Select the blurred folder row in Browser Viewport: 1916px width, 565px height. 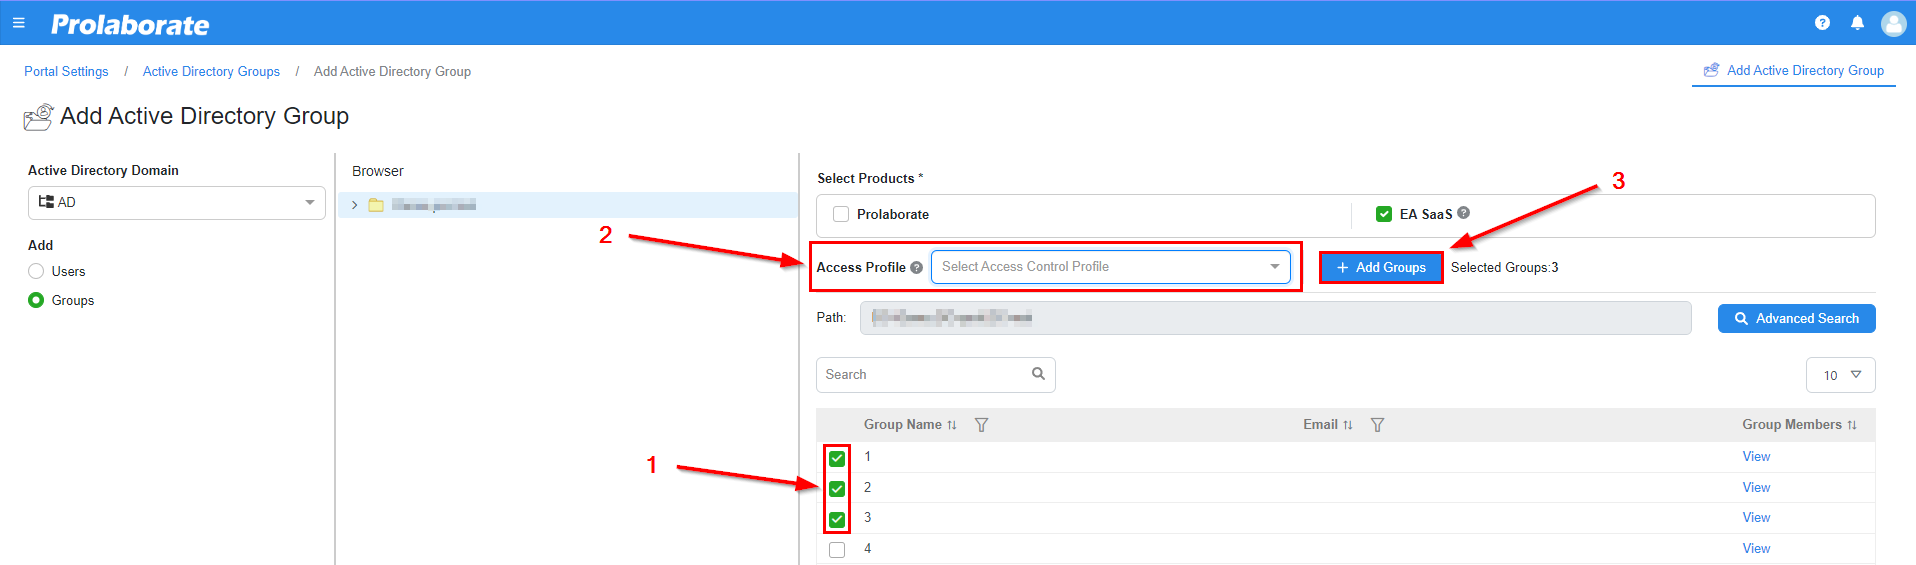pos(568,205)
